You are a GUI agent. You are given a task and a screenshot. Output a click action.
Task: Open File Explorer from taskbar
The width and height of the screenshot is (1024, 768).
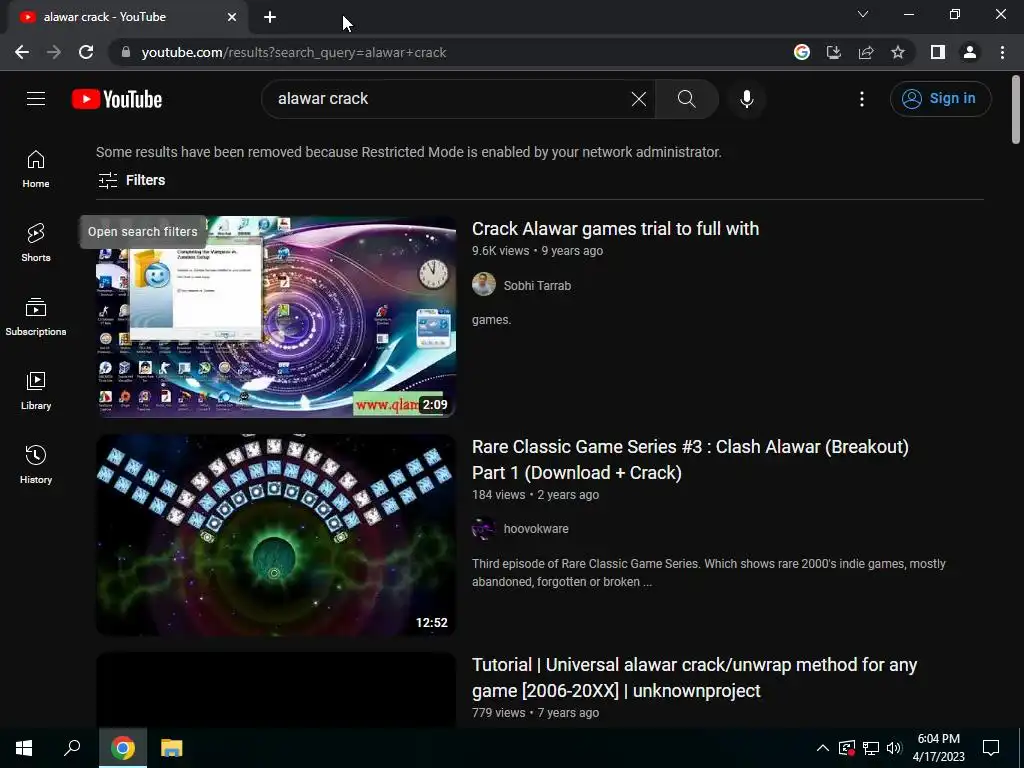(x=172, y=748)
